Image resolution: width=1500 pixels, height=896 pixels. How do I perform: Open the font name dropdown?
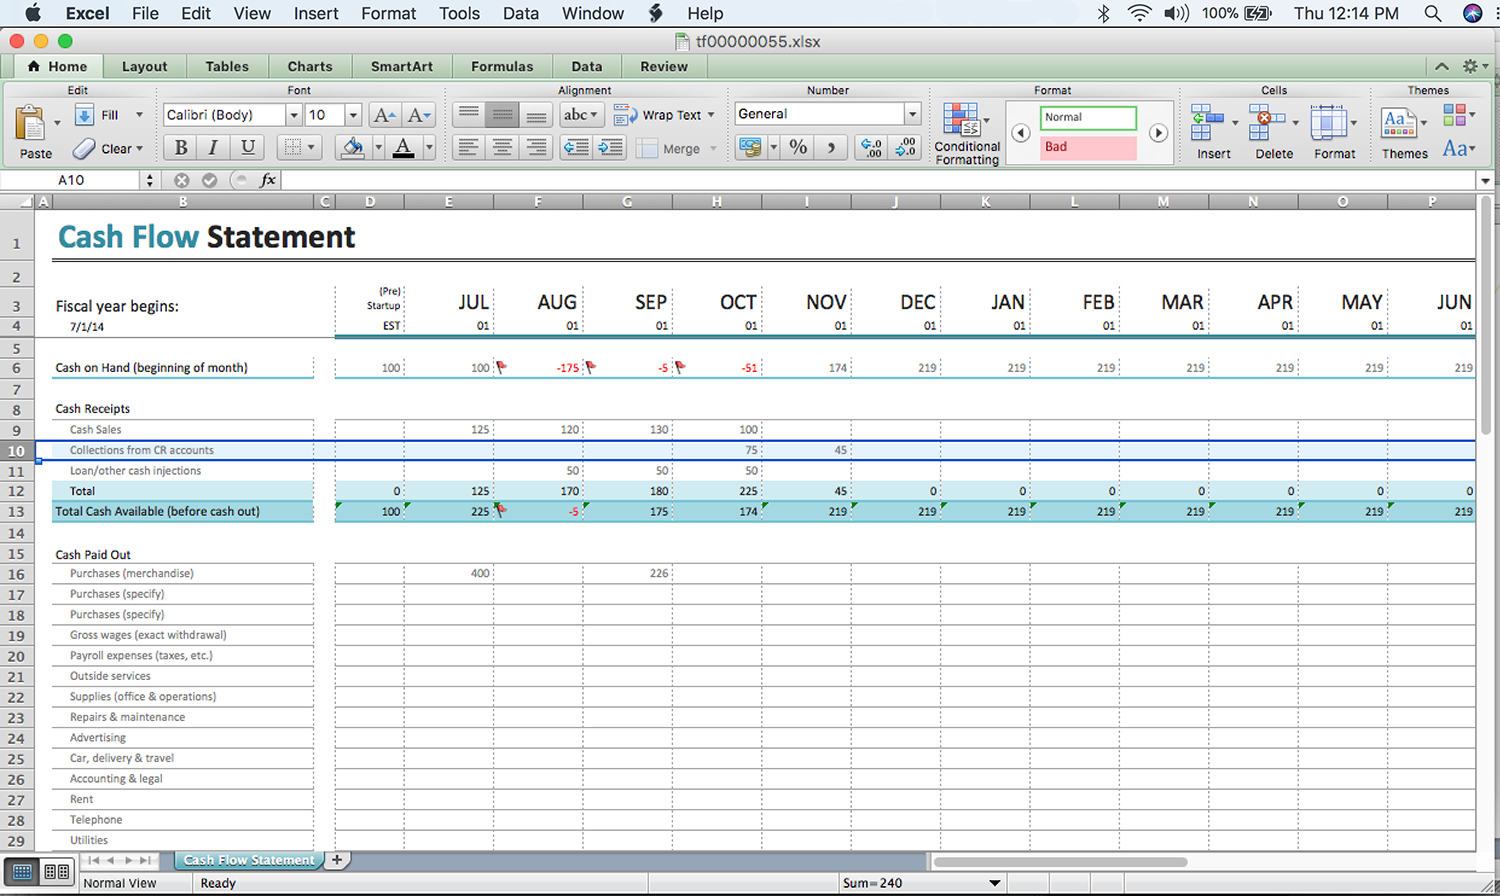292,114
